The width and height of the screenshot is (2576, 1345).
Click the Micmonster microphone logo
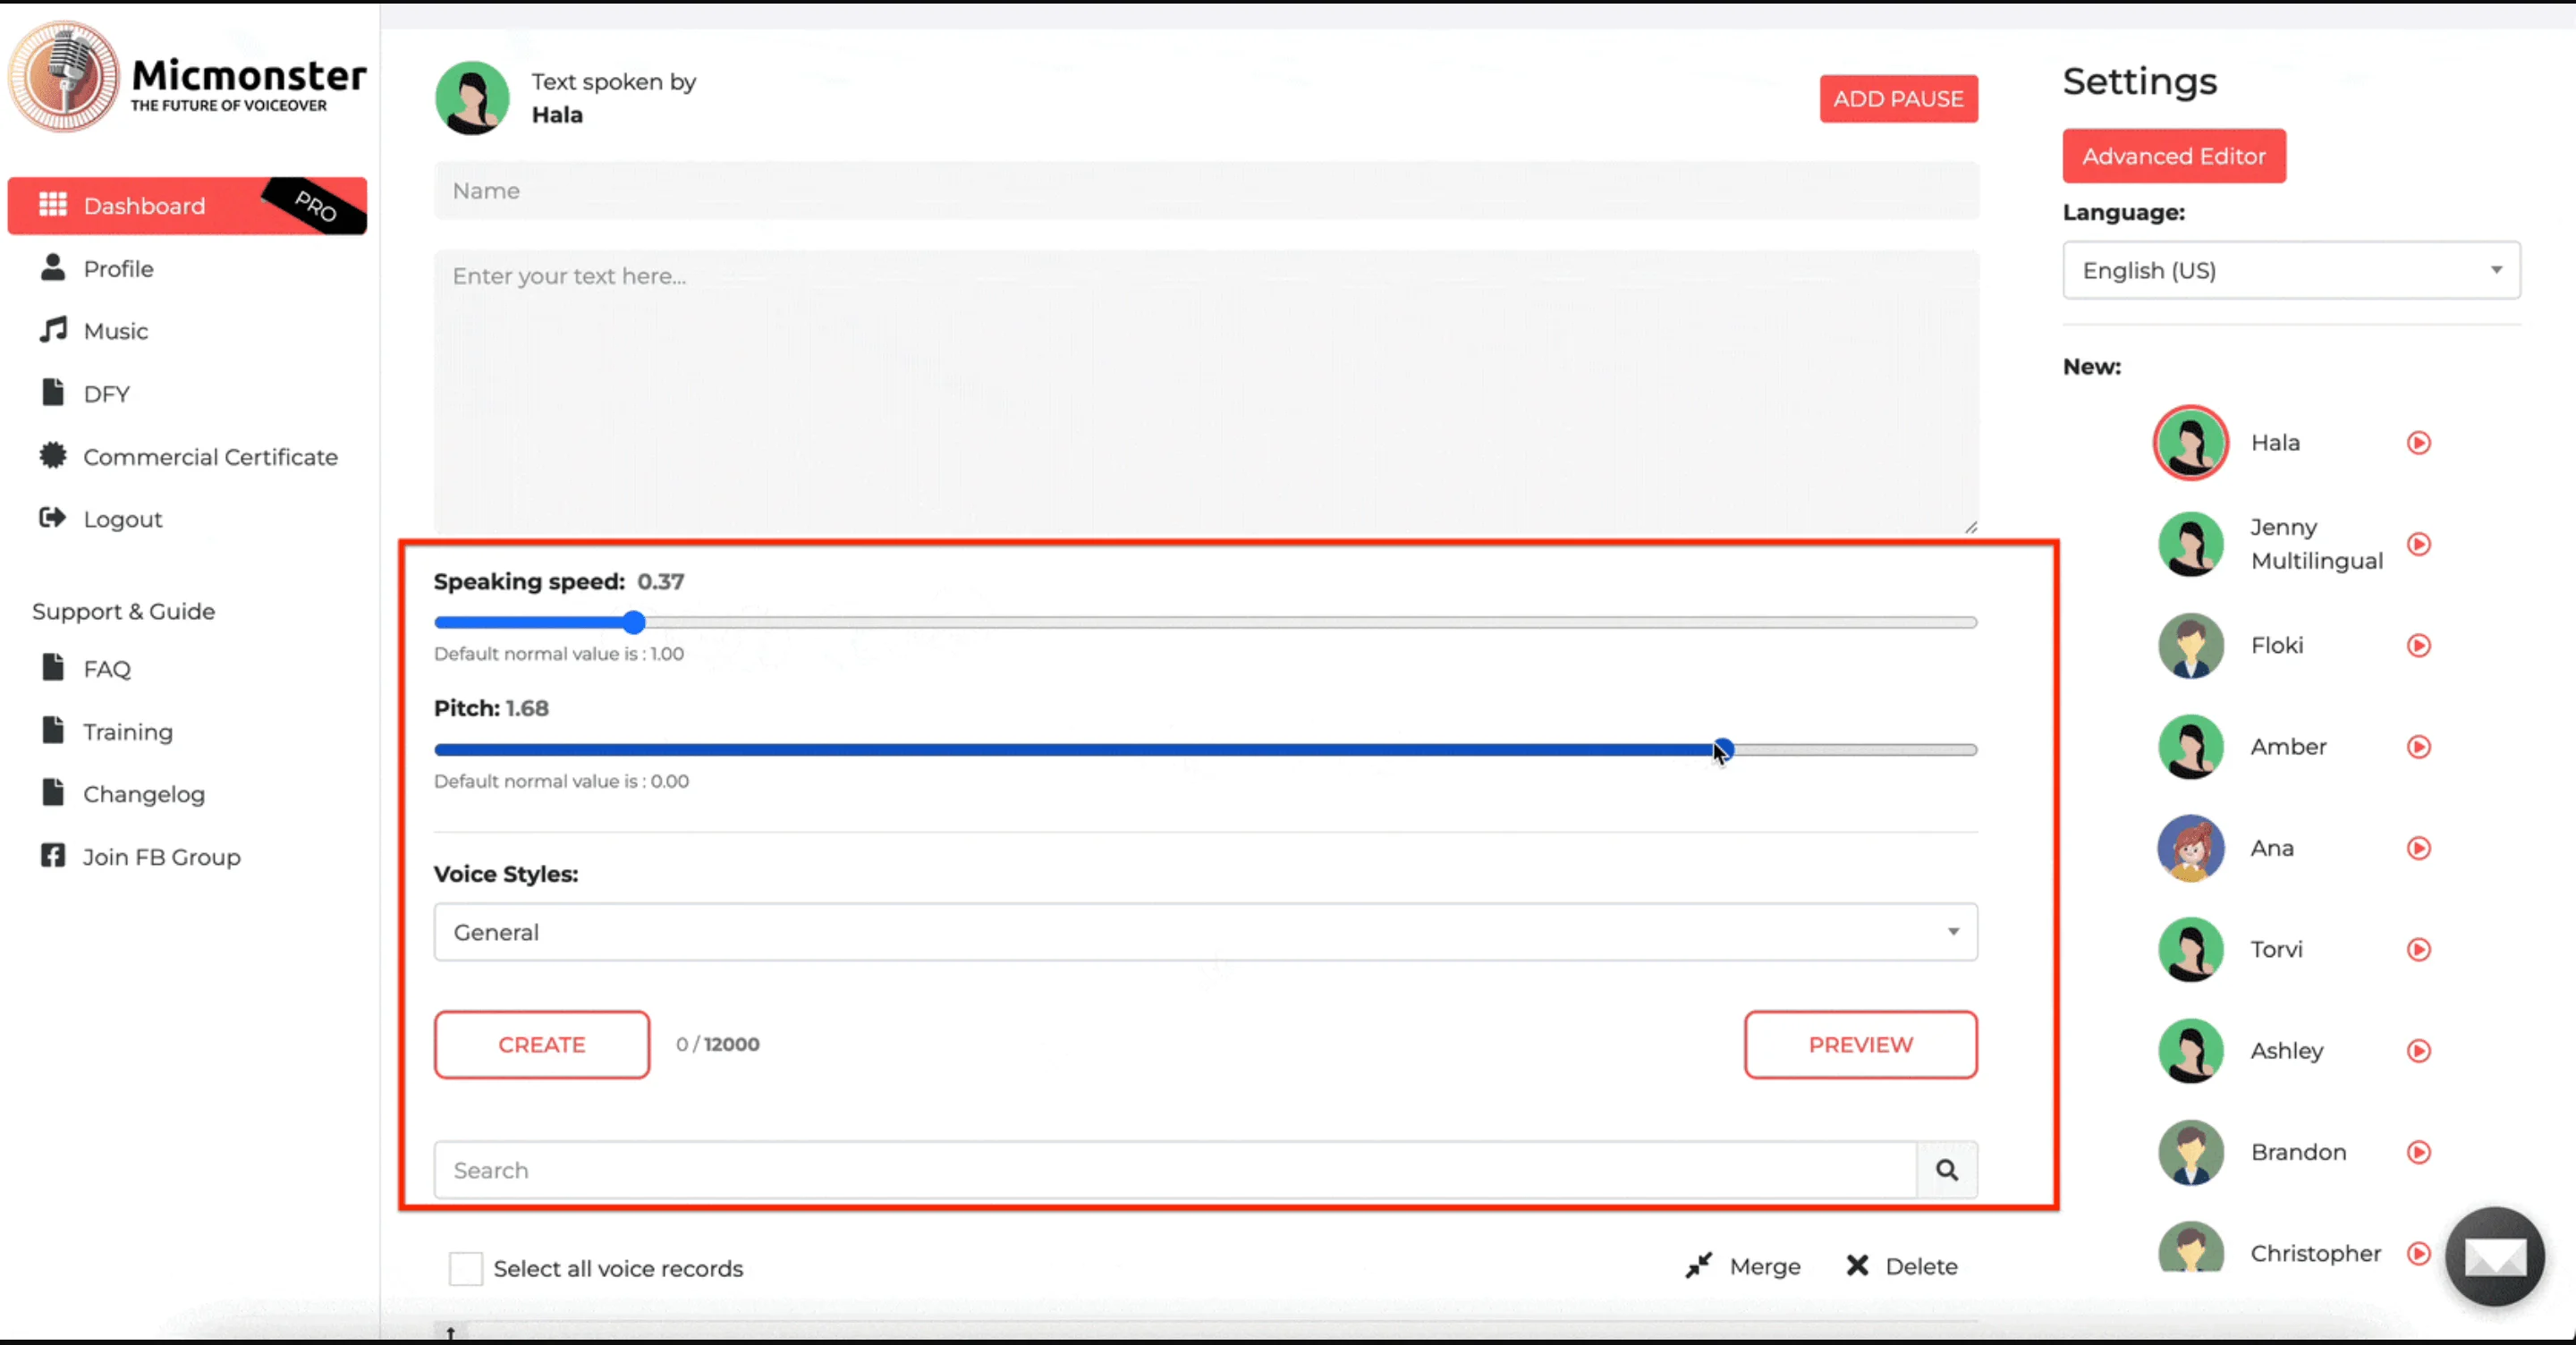point(64,77)
